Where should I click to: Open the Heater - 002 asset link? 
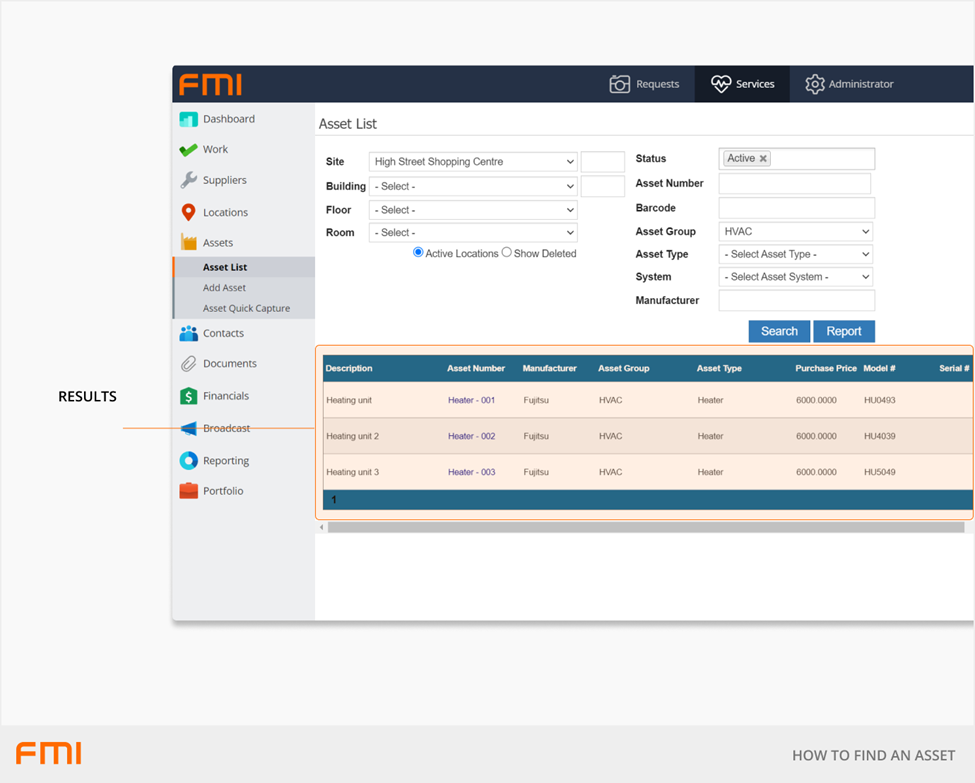point(471,436)
